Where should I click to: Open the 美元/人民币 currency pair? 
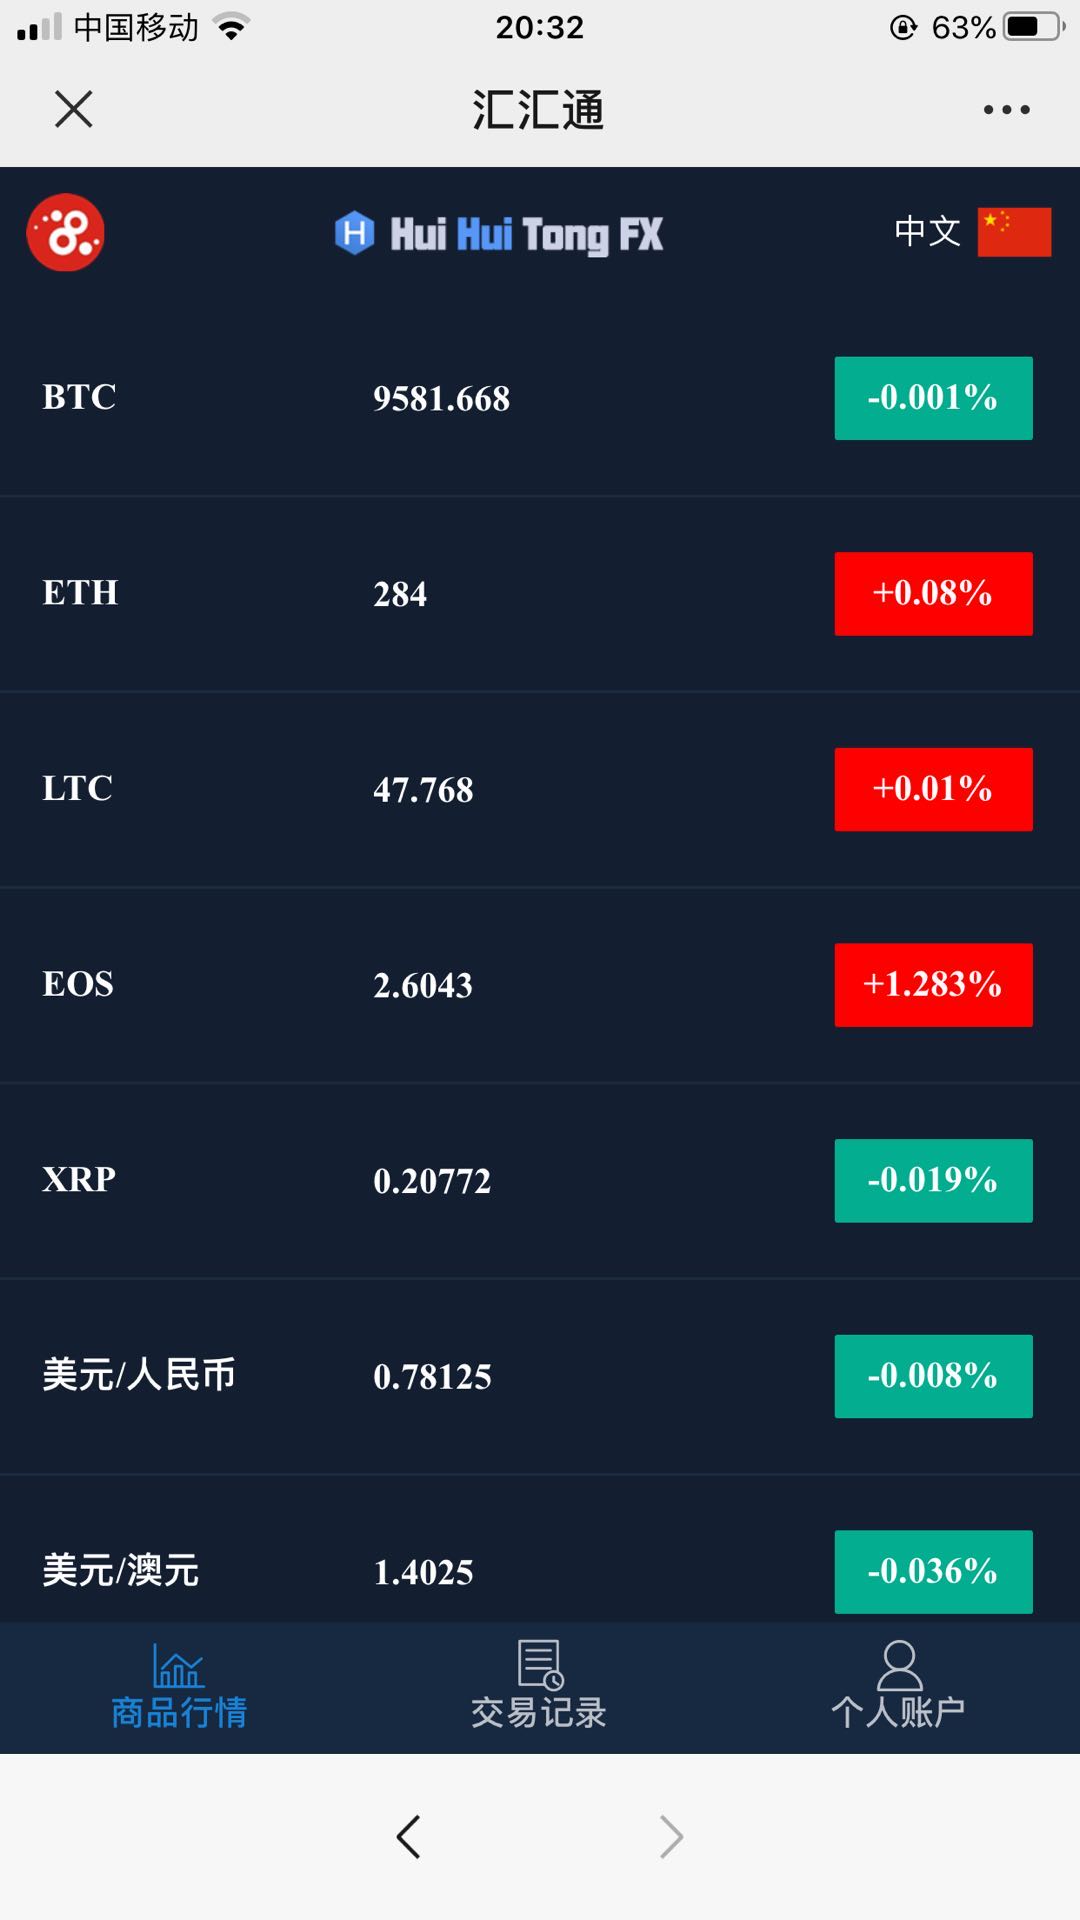139,1375
